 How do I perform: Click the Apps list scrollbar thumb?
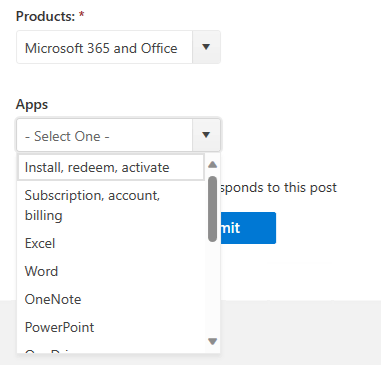pos(212,209)
